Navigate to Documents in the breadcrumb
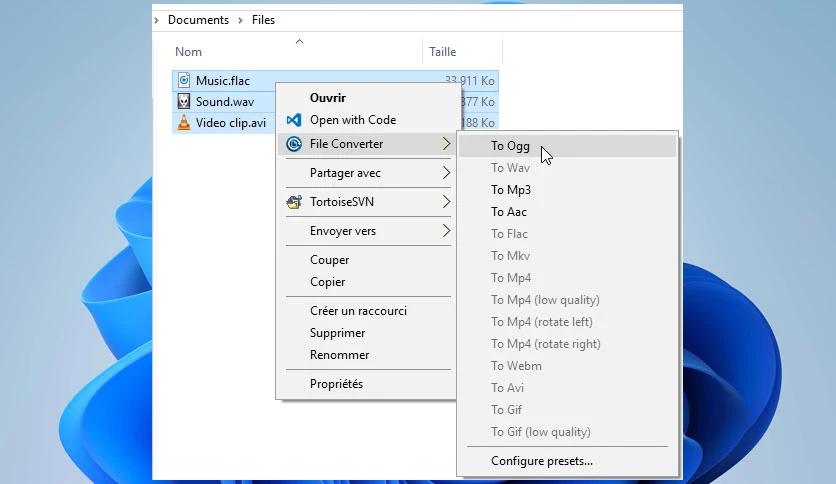The height and width of the screenshot is (484, 836). coord(198,20)
